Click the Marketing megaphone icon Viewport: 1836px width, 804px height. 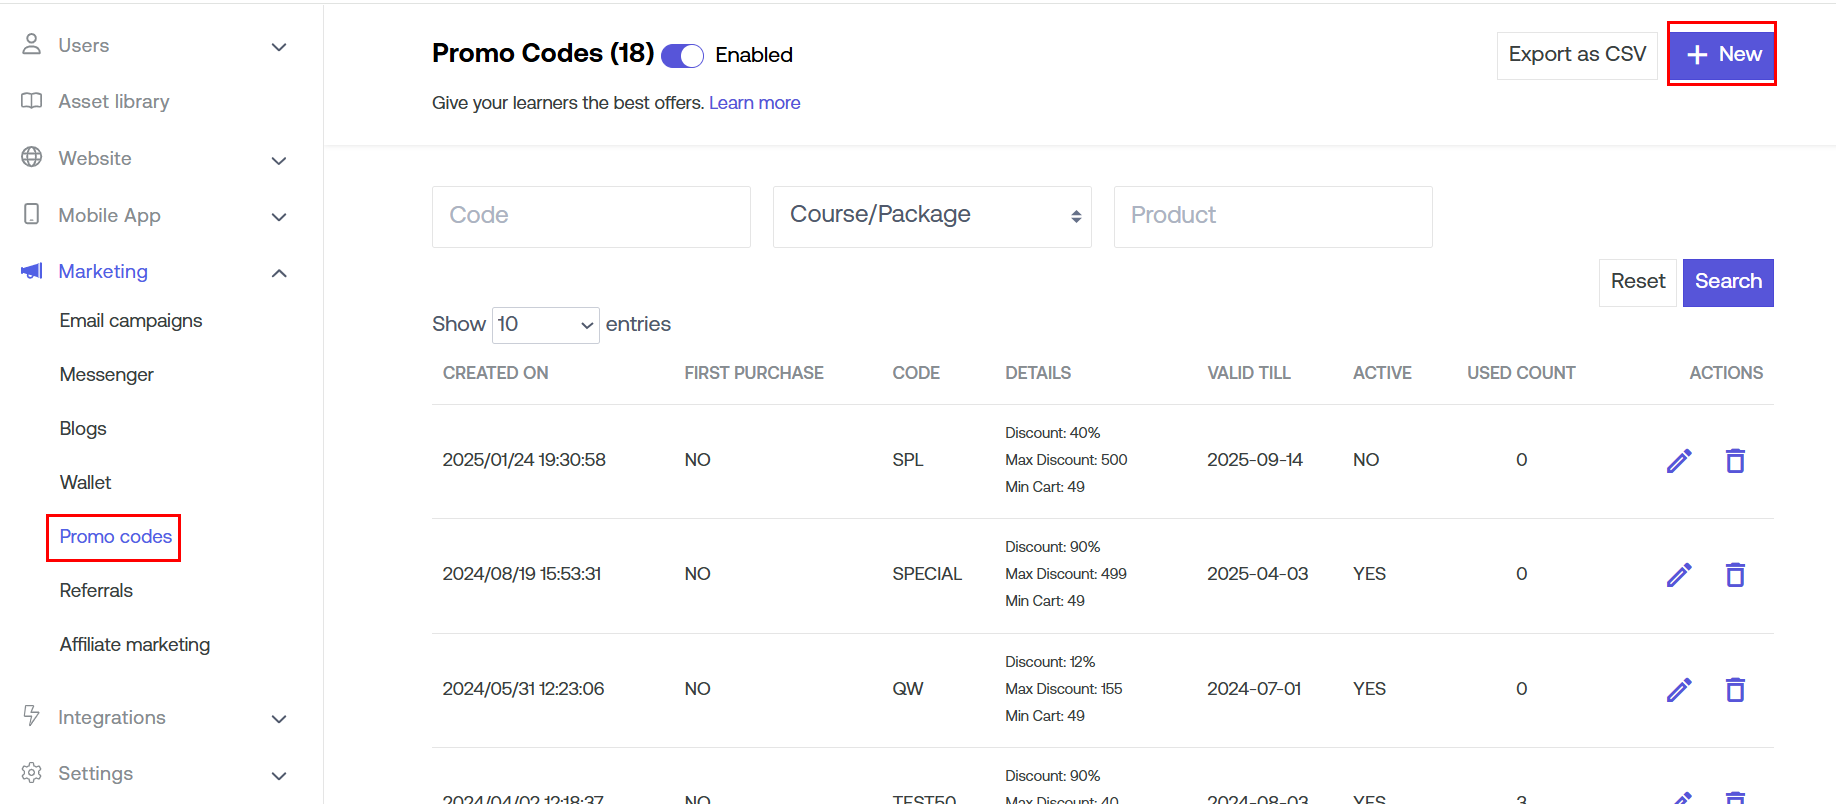pyautogui.click(x=32, y=271)
